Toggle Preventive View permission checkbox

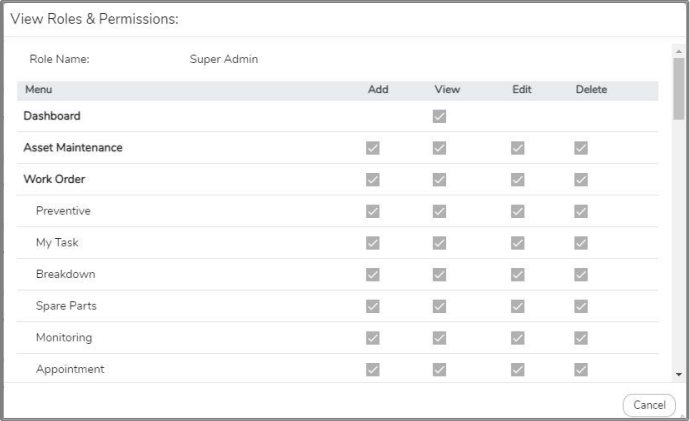tap(439, 212)
